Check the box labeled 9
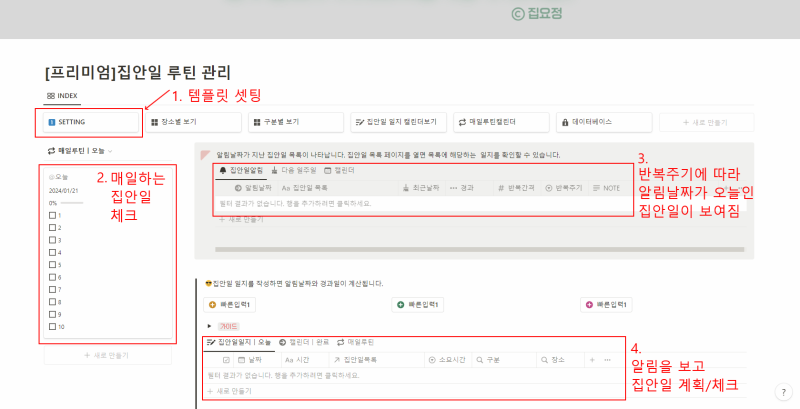Screen dimensions: 800x409 coord(52,314)
